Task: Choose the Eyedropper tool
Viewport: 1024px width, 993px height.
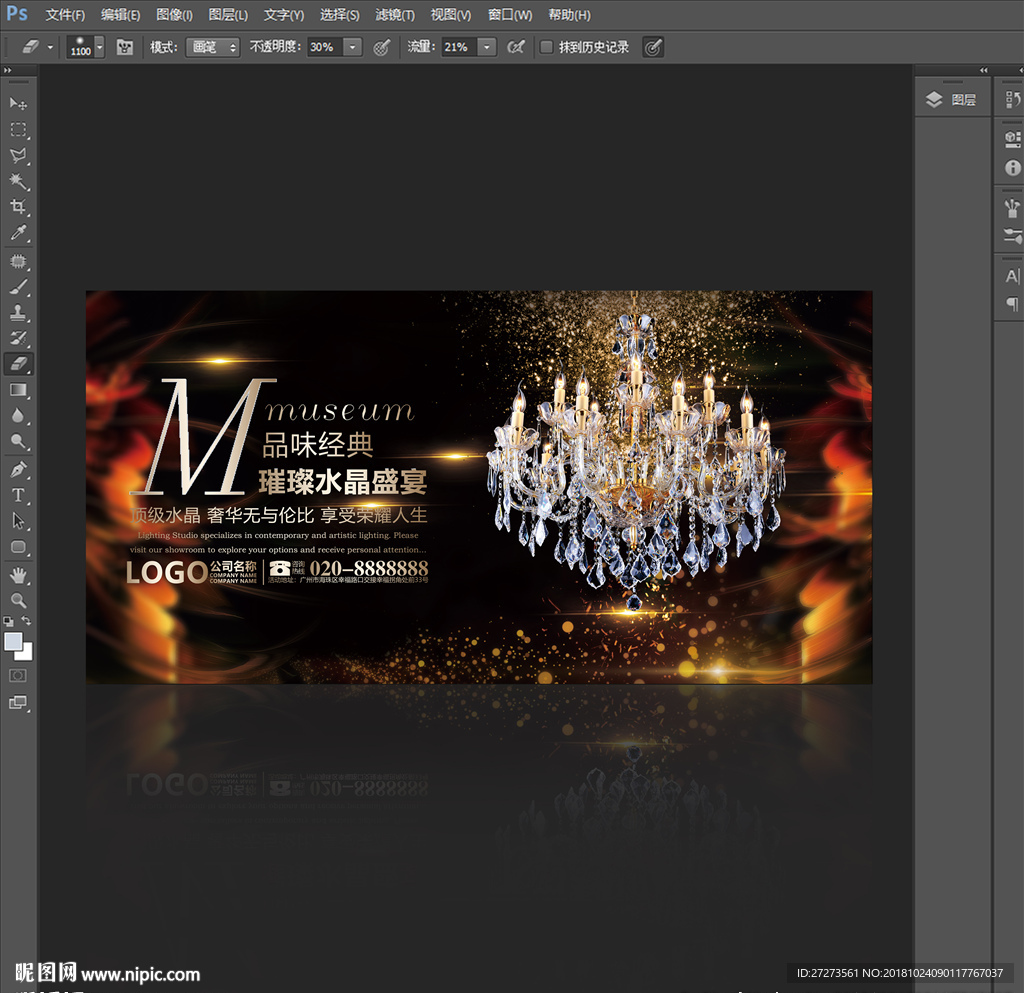Action: tap(18, 233)
